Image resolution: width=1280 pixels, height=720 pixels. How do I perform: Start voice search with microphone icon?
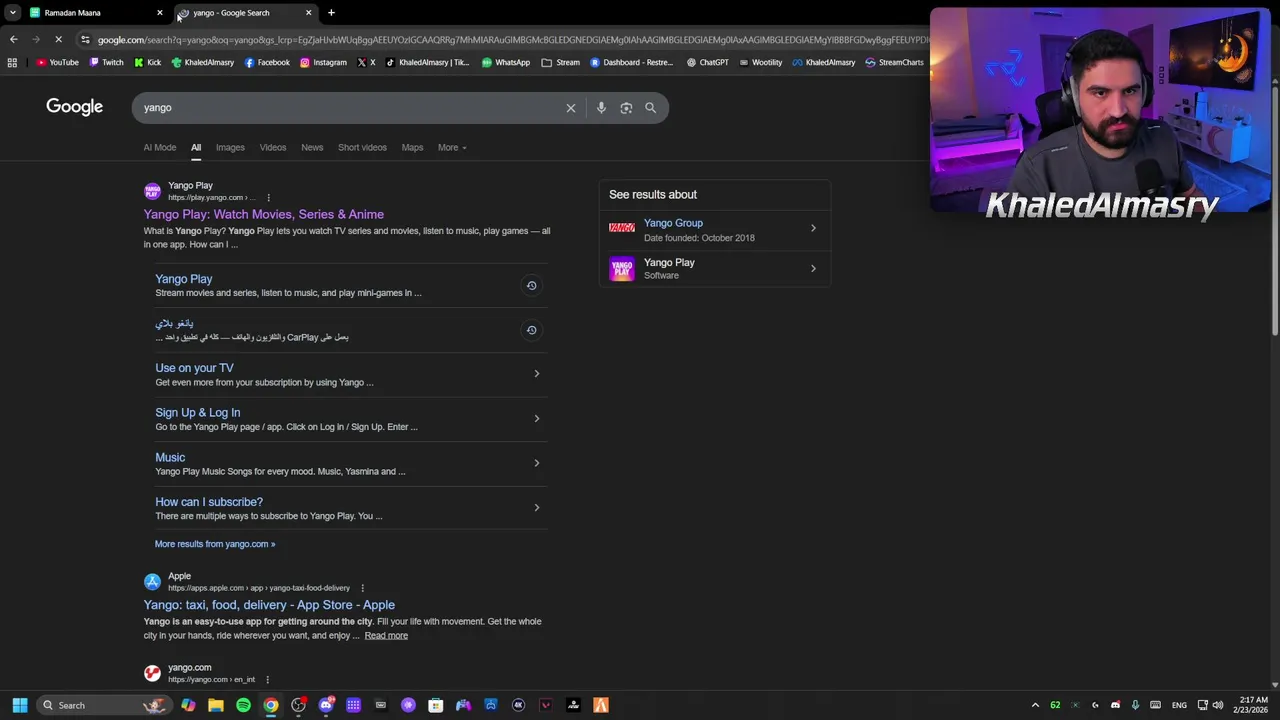tap(601, 108)
